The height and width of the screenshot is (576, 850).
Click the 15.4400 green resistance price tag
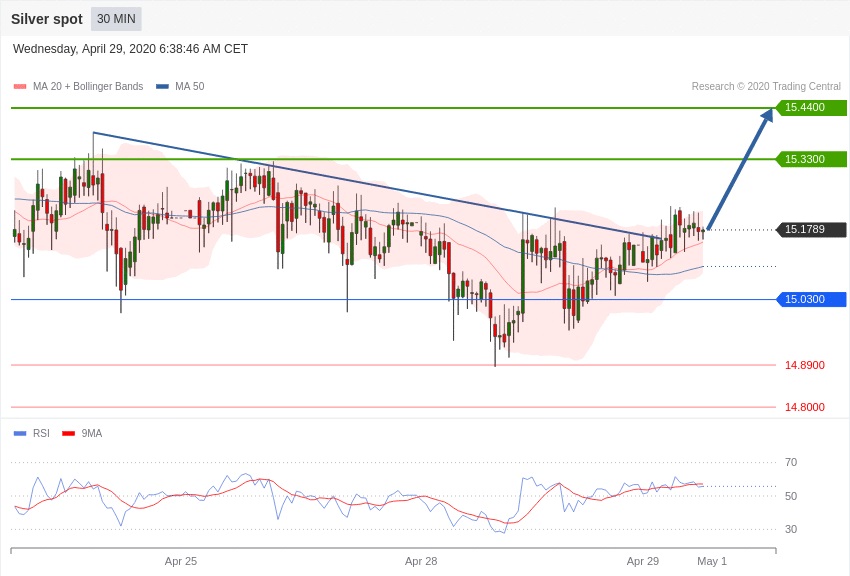pyautogui.click(x=812, y=107)
